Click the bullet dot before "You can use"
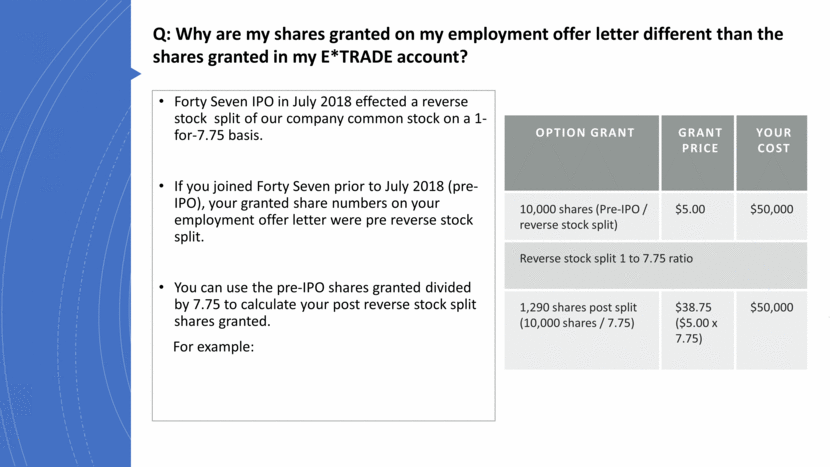The width and height of the screenshot is (830, 467). click(163, 289)
